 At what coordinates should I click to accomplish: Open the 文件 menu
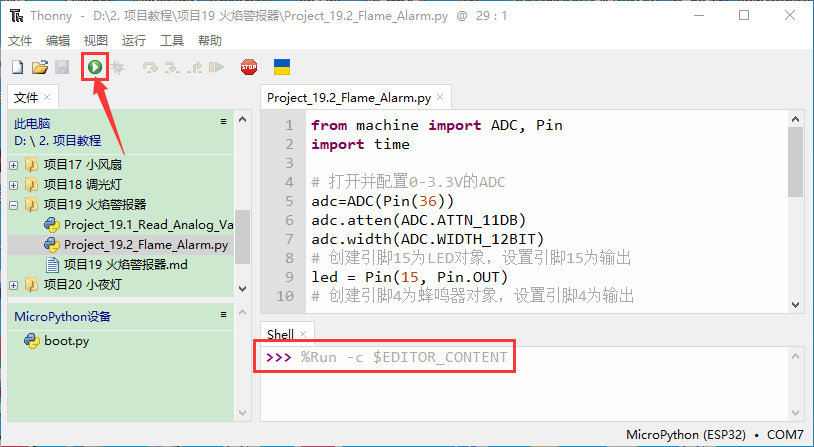point(20,40)
